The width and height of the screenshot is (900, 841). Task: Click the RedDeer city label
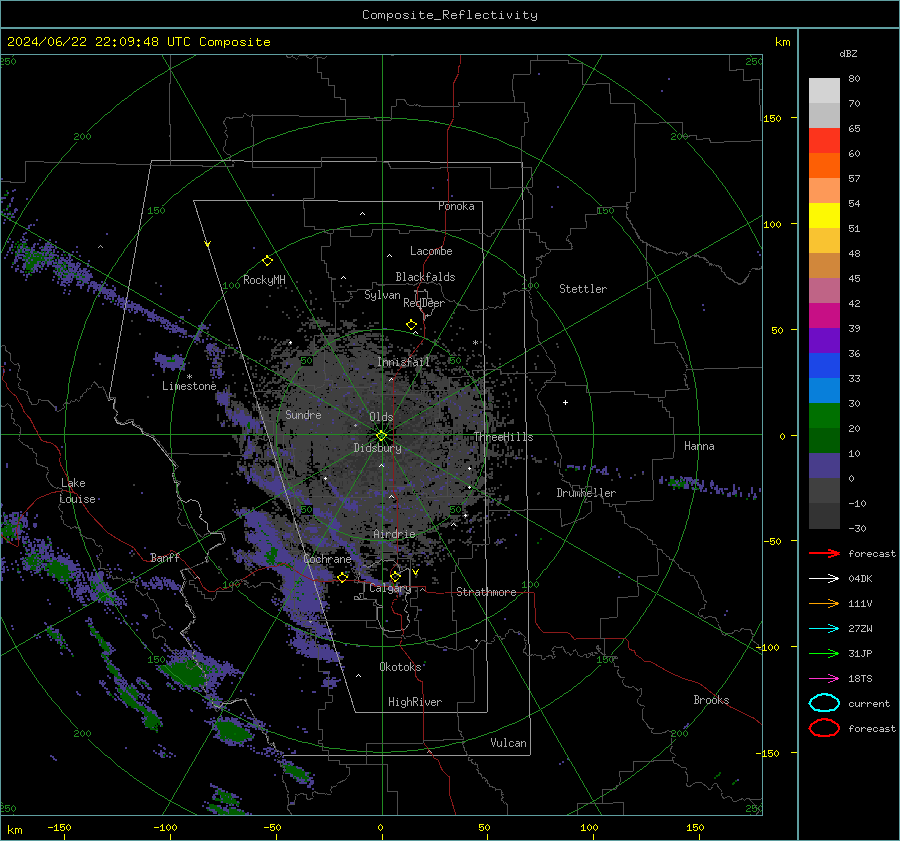(x=424, y=303)
